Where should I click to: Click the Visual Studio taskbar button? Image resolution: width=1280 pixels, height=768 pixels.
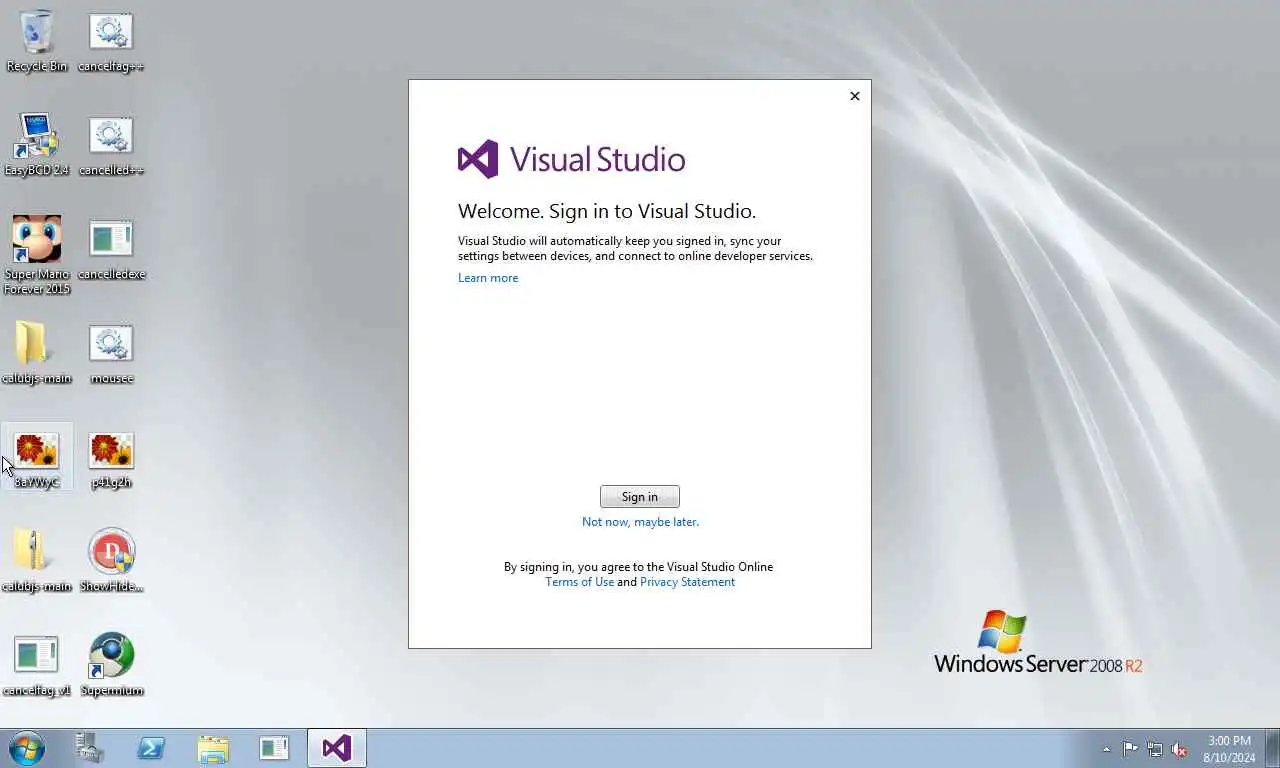[x=337, y=748]
